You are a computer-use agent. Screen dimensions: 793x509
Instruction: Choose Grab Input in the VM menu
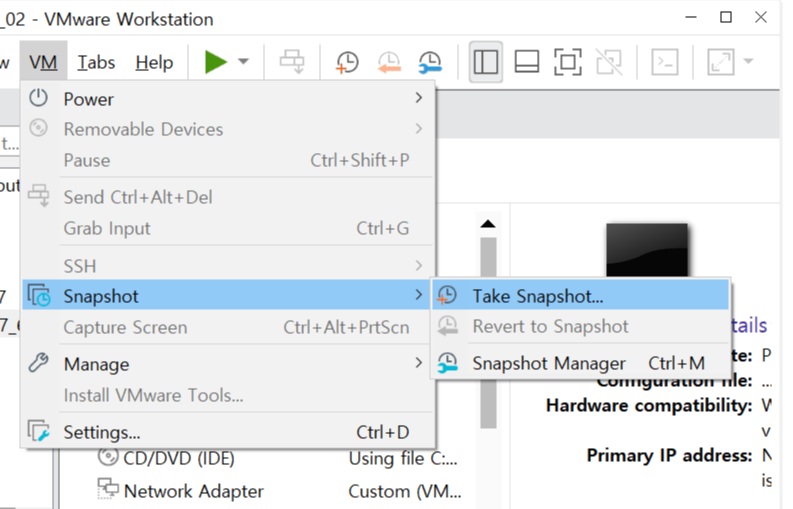tap(228, 228)
